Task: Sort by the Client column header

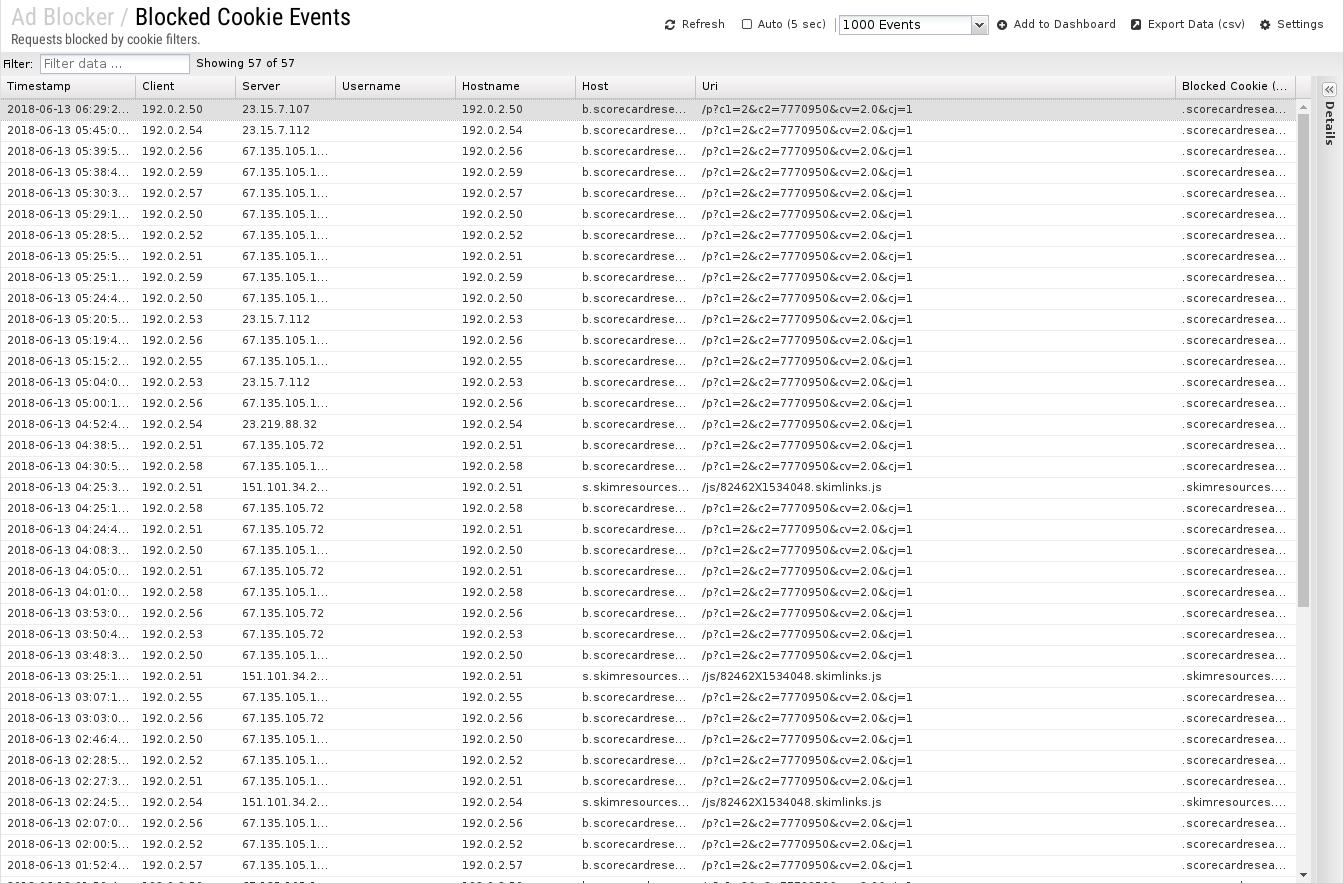Action: 185,87
